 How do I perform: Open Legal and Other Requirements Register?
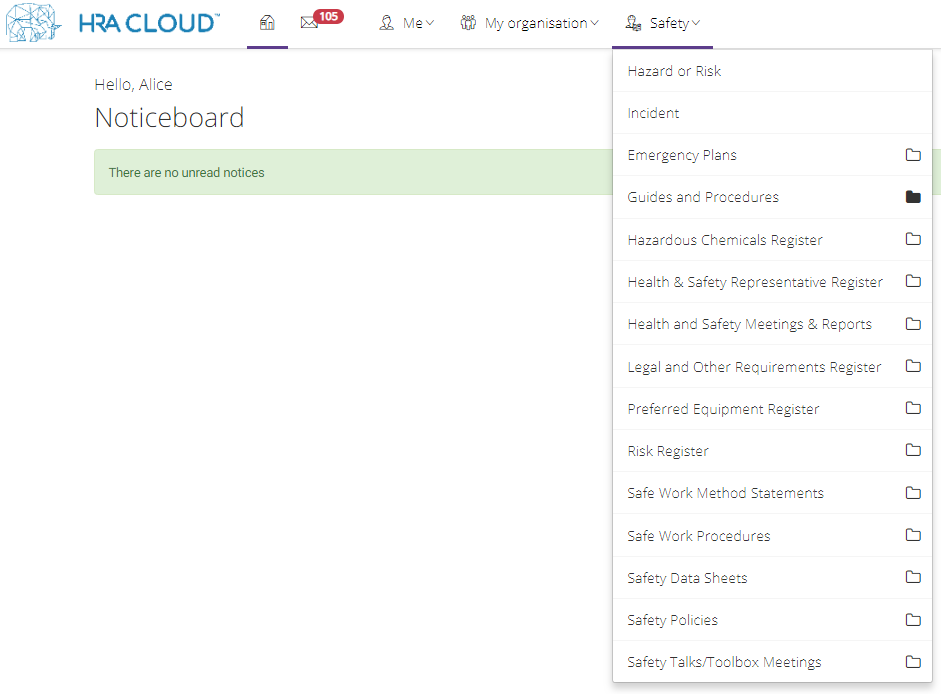772,366
